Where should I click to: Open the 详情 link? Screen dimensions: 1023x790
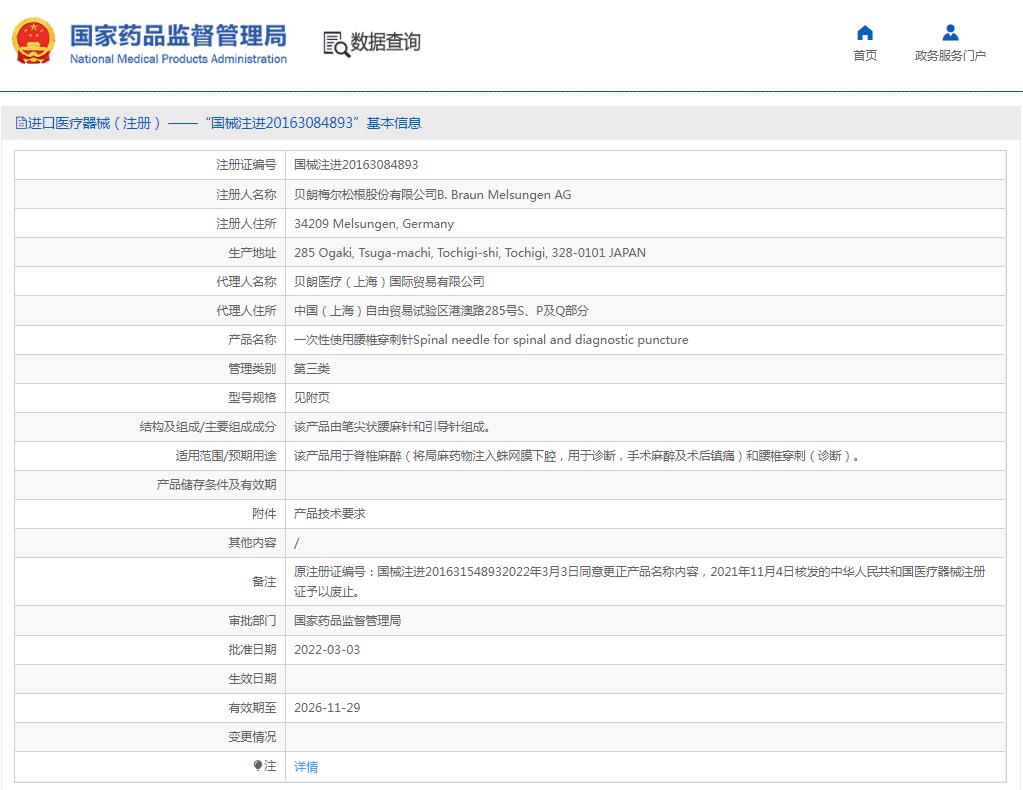pyautogui.click(x=306, y=767)
